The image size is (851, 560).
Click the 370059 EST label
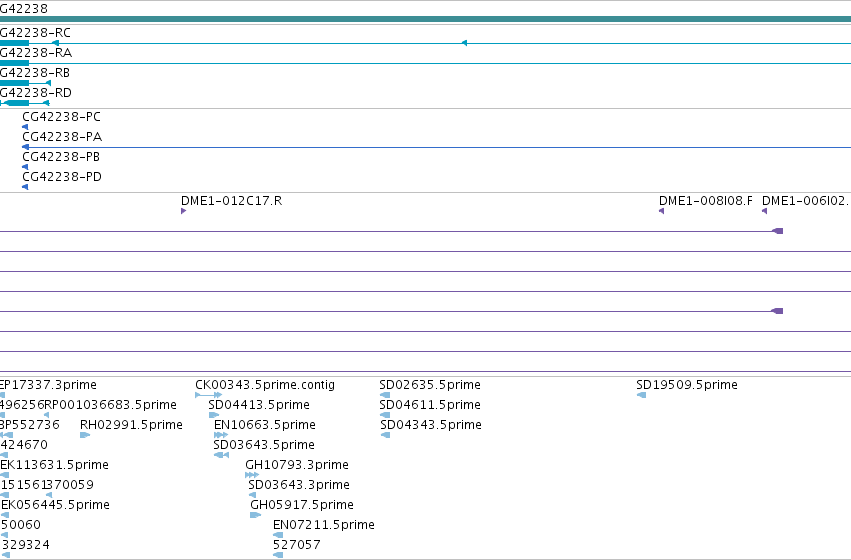tap(70, 485)
